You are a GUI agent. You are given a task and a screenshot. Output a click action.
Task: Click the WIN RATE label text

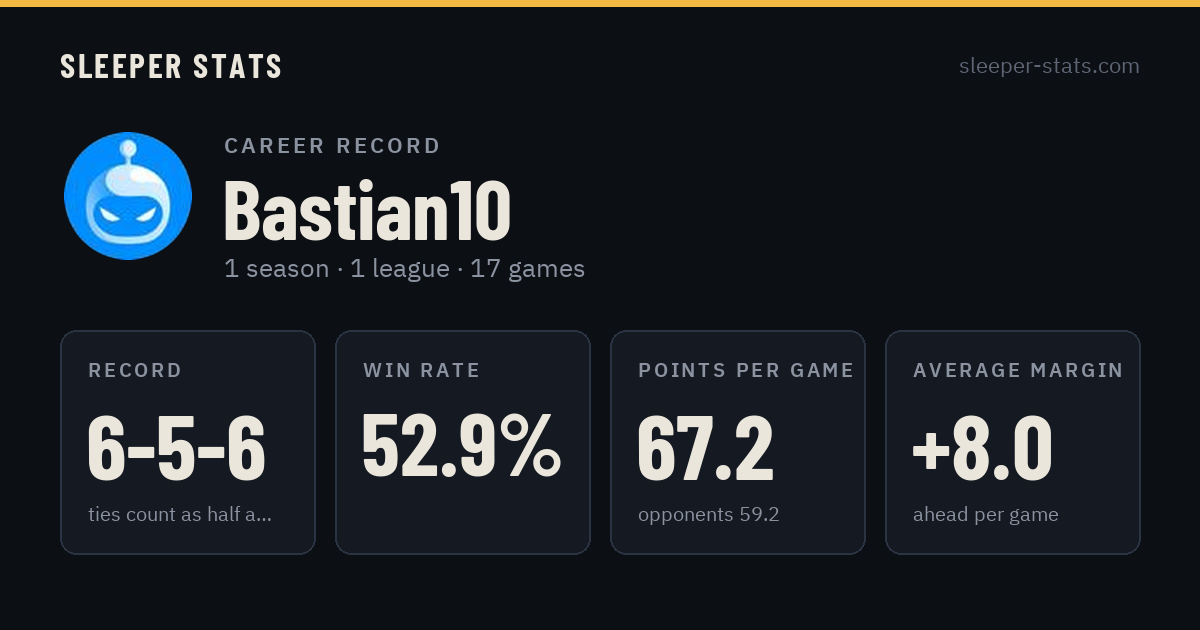tap(422, 370)
